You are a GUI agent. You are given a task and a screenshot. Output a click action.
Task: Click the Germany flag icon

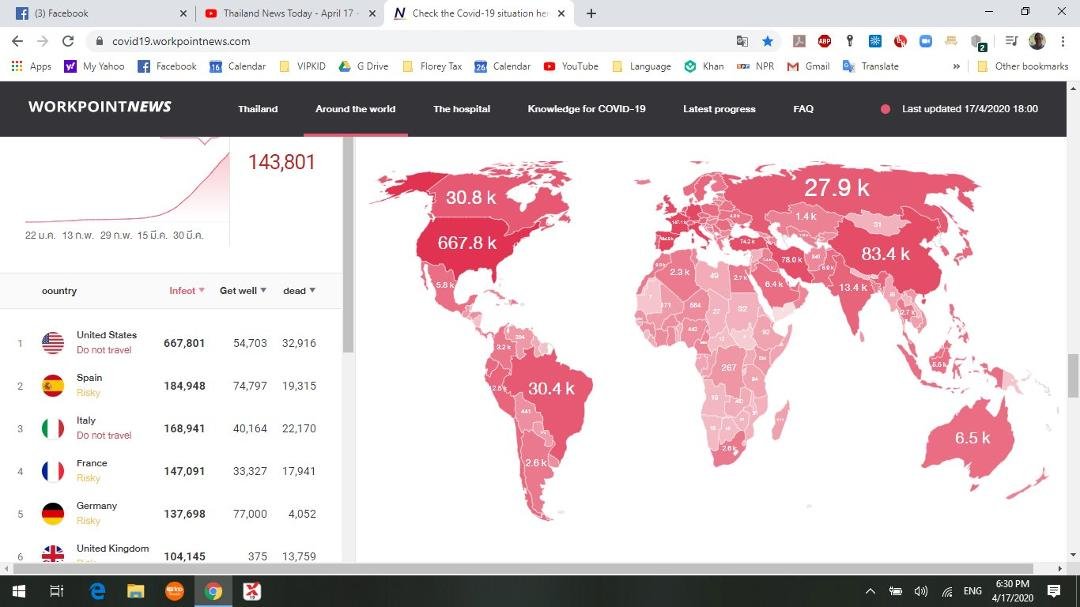pos(53,513)
